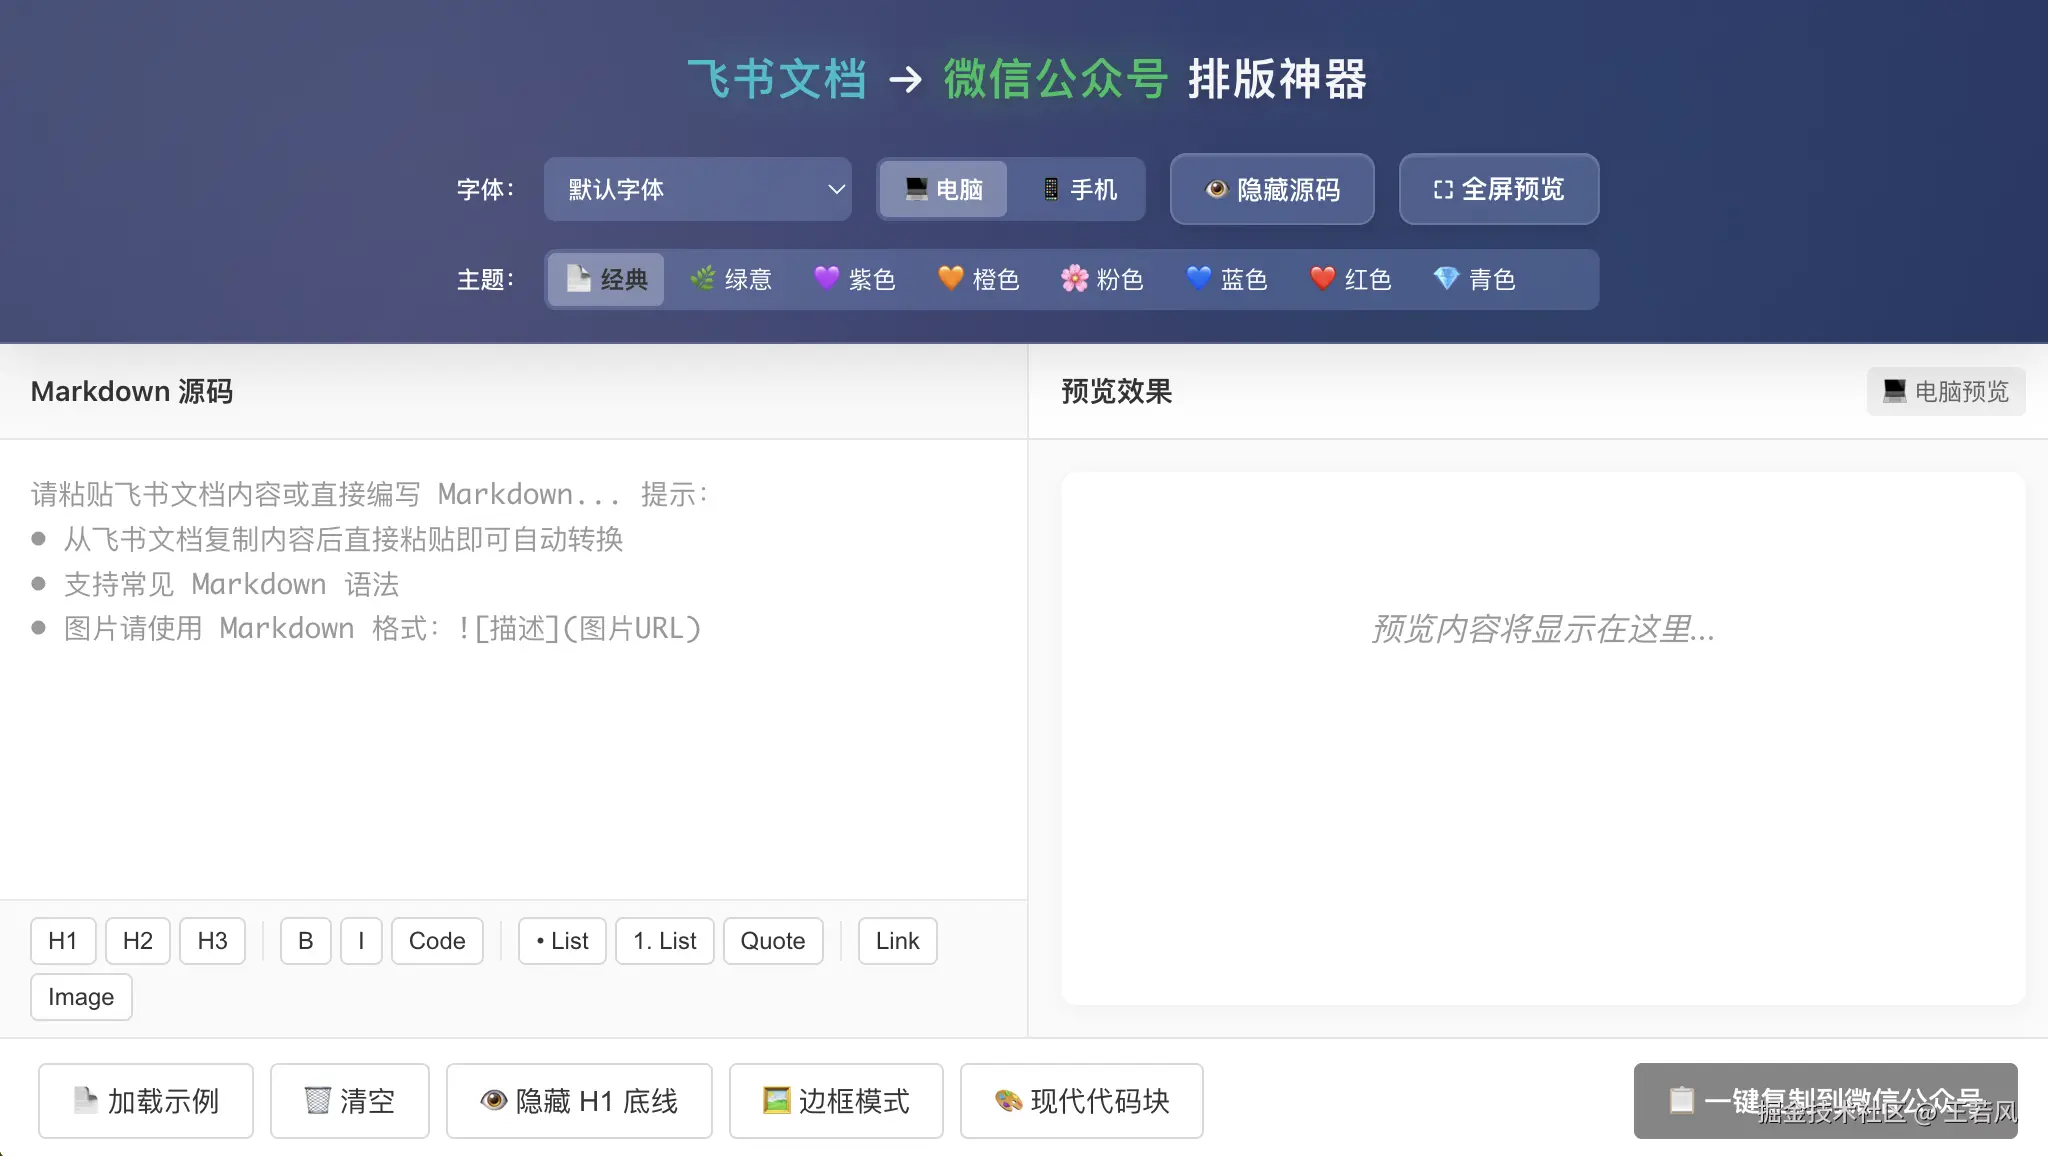Open the 默认字体 font dropdown
Viewport: 2048px width, 1156px height.
(x=697, y=189)
